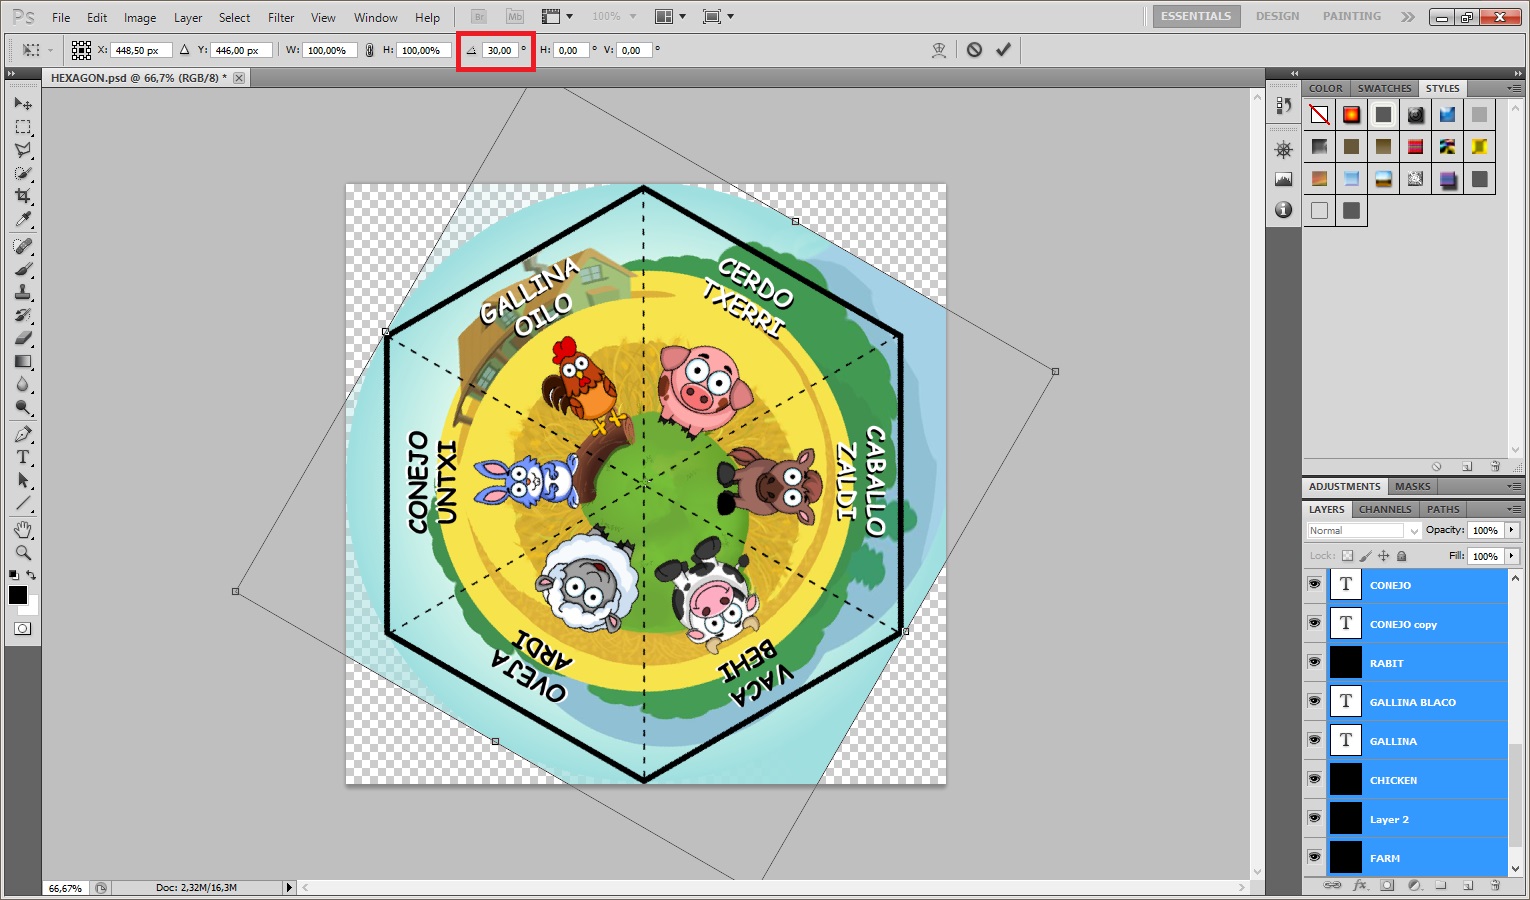Hide the FARM layer
Viewport: 1530px width, 900px height.
click(1314, 857)
